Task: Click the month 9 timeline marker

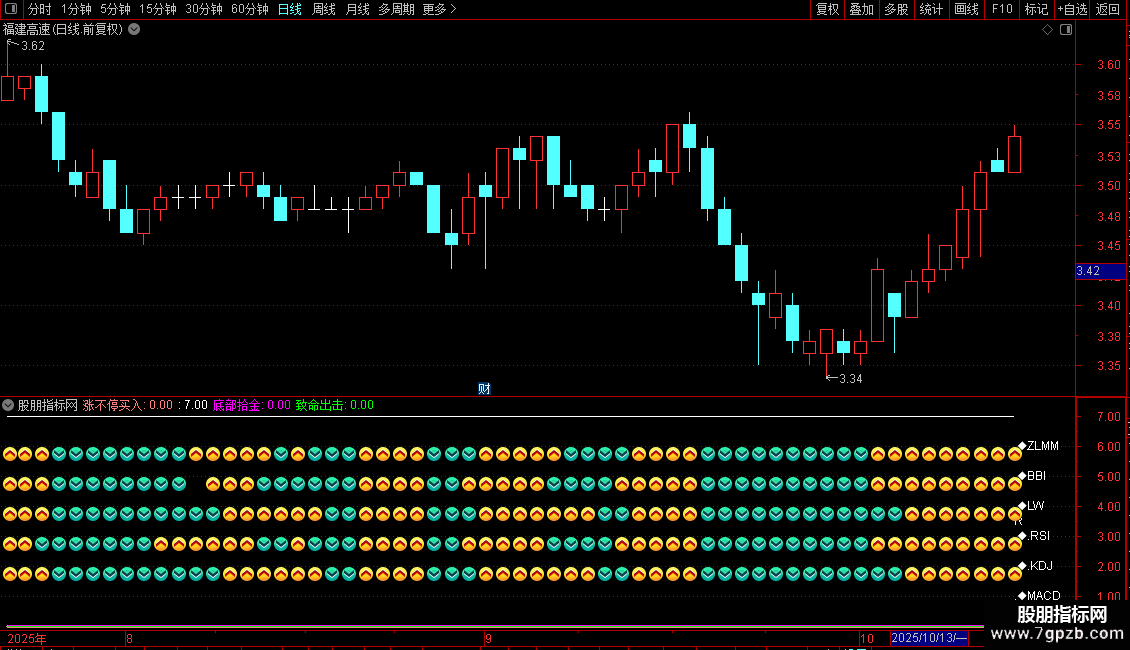Action: point(489,638)
